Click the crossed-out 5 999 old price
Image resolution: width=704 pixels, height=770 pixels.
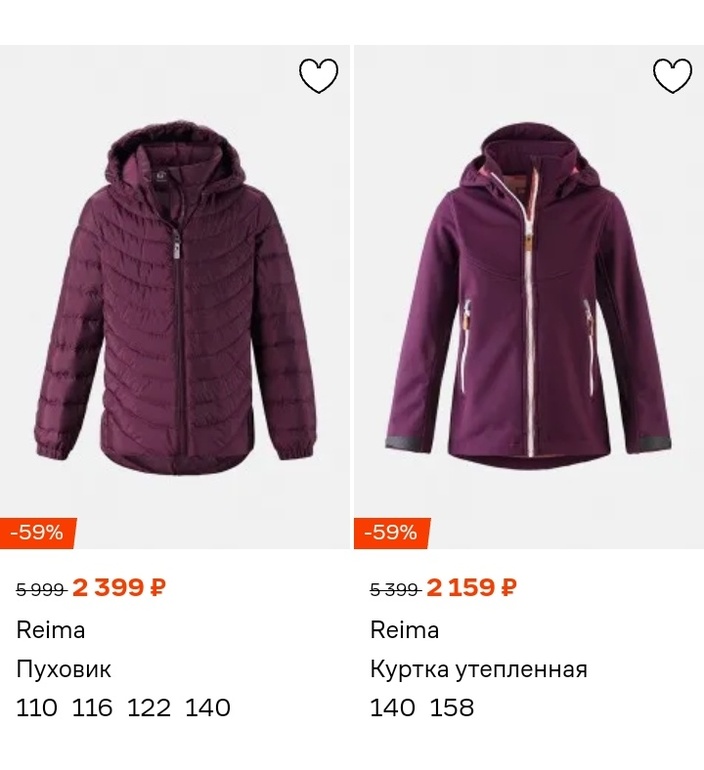pos(40,589)
